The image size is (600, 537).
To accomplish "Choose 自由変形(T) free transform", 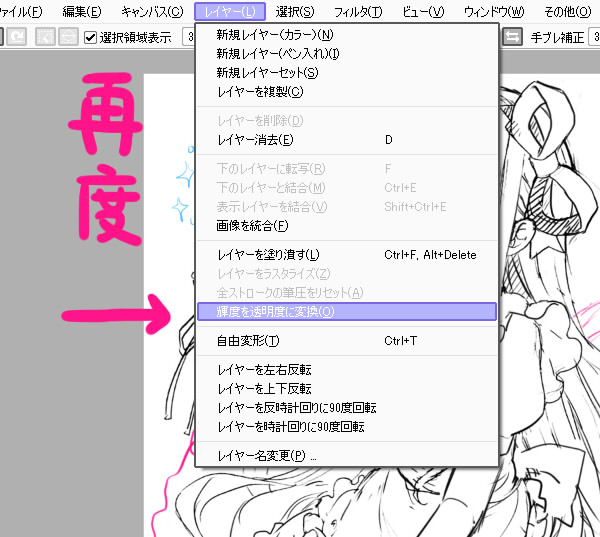I will pos(347,341).
